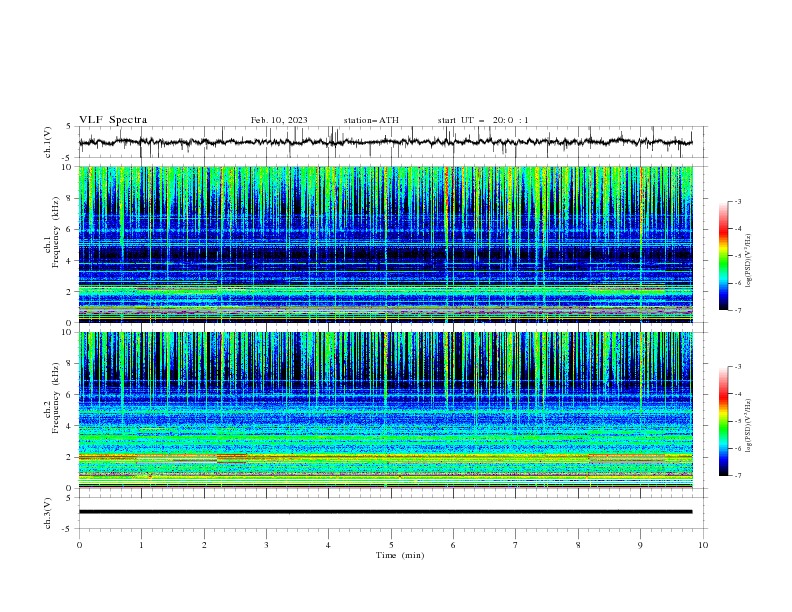The width and height of the screenshot is (792, 612).
Task: Click the "-3" tick on ch.1 colorbar
Action: (x=737, y=201)
